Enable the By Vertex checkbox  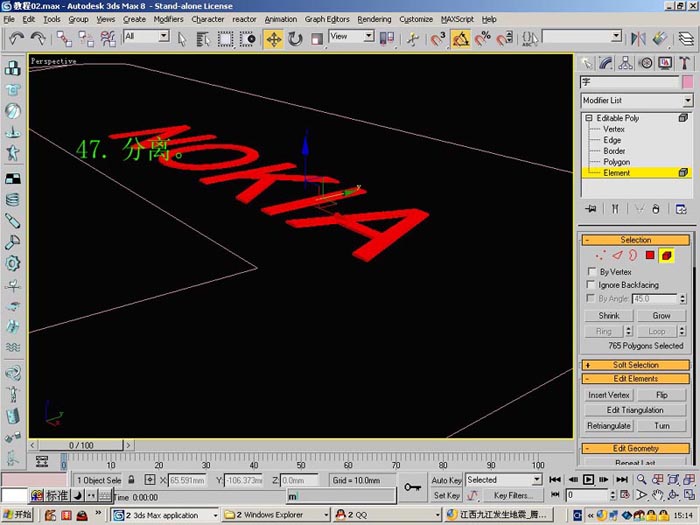click(592, 271)
